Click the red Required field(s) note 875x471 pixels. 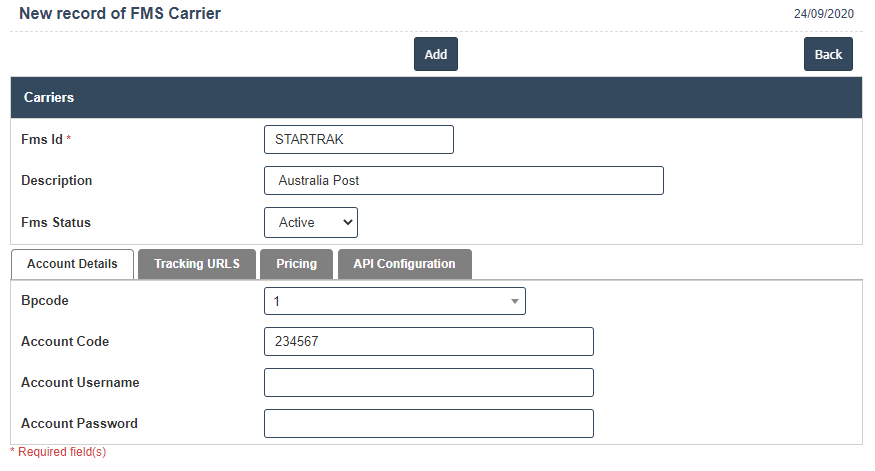pyautogui.click(x=58, y=452)
